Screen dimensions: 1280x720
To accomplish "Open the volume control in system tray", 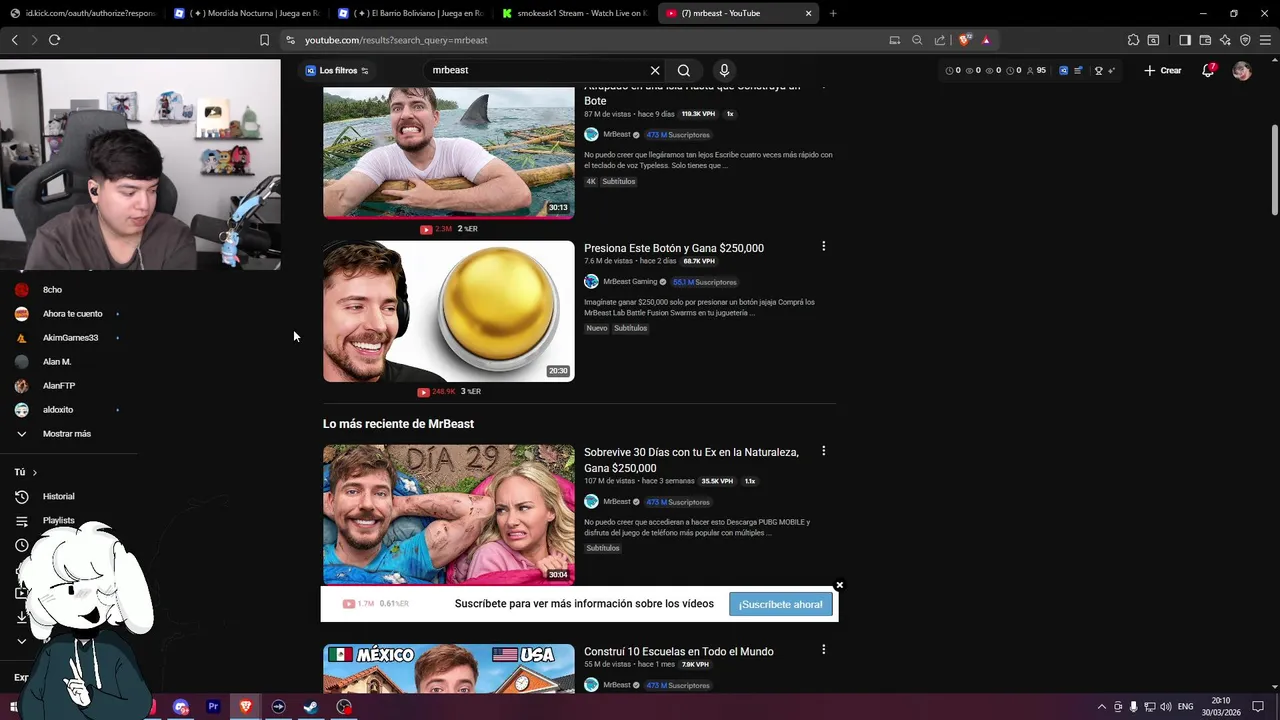I will pyautogui.click(x=1166, y=707).
